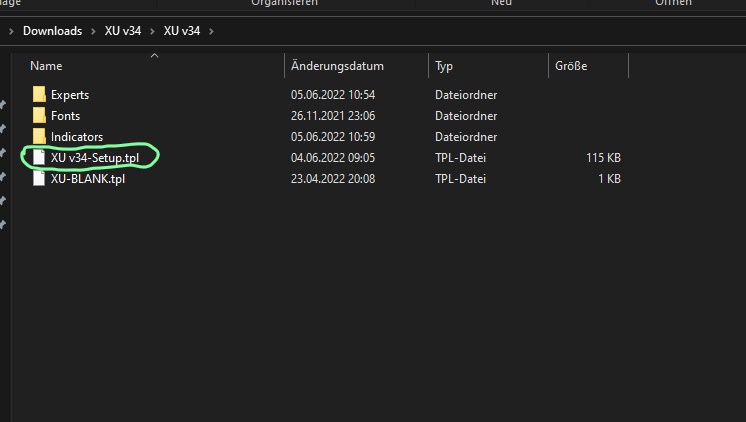Open the chevron before the Downloads breadcrumb
The image size is (746, 422).
(x=12, y=31)
